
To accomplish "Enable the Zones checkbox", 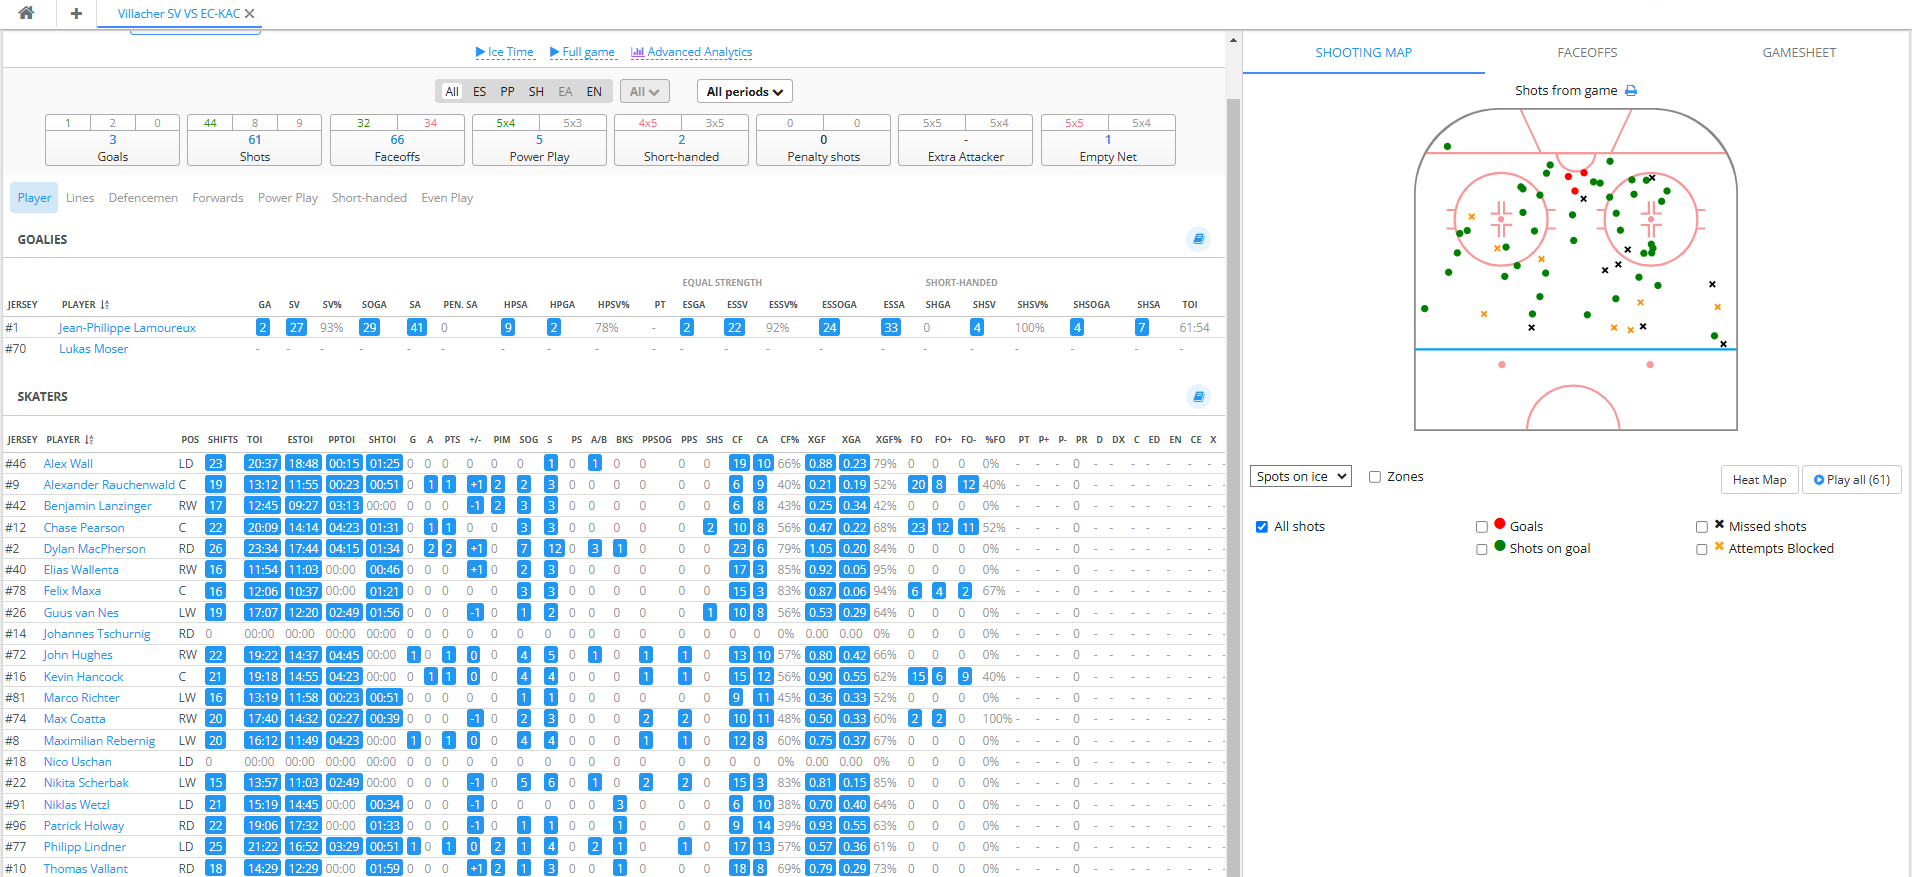I will [1375, 477].
